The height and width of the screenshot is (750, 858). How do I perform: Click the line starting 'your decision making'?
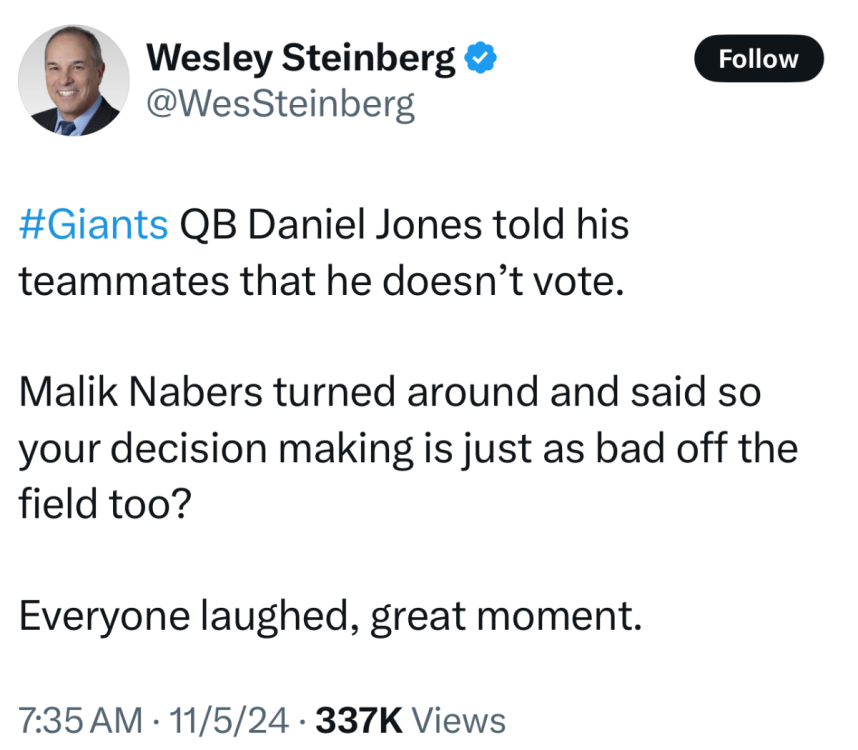[408, 448]
